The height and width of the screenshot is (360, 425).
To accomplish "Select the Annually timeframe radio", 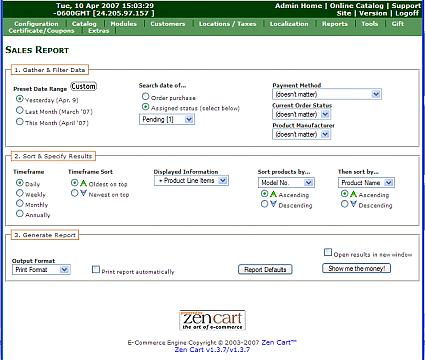I will (x=20, y=214).
